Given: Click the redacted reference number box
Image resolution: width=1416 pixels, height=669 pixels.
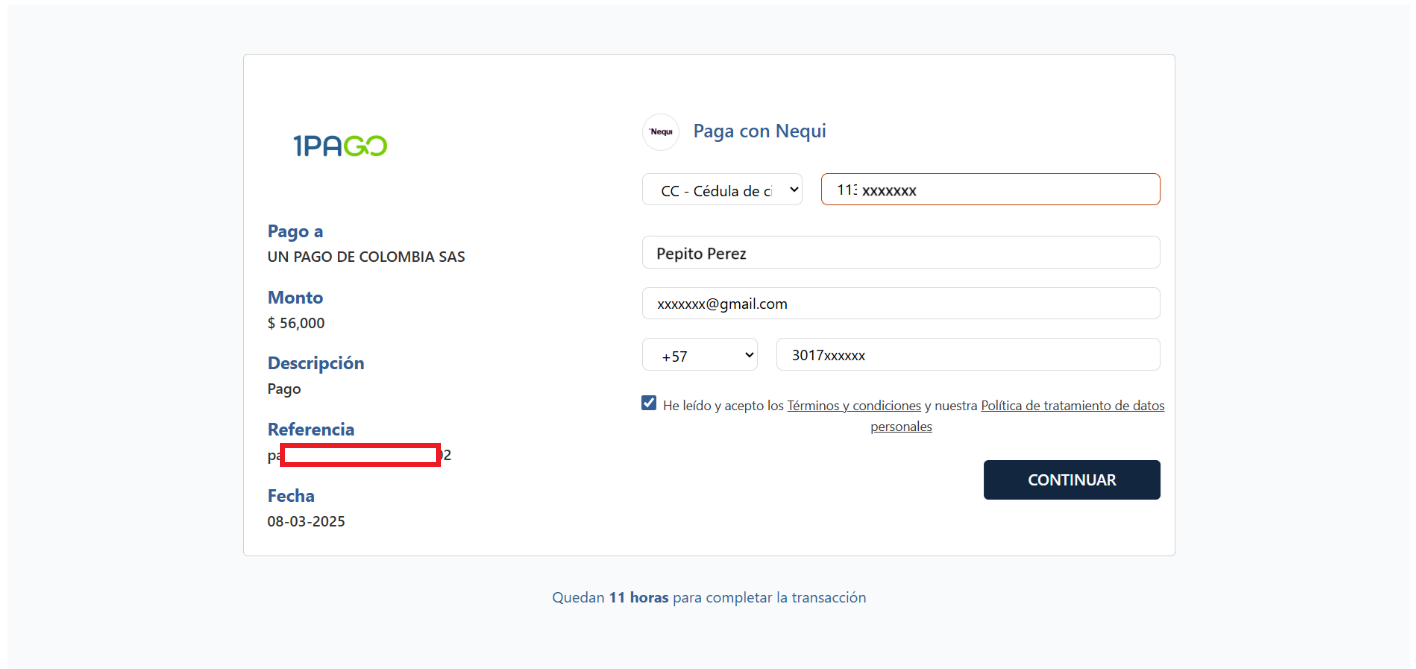Looking at the screenshot, I should coord(360,456).
